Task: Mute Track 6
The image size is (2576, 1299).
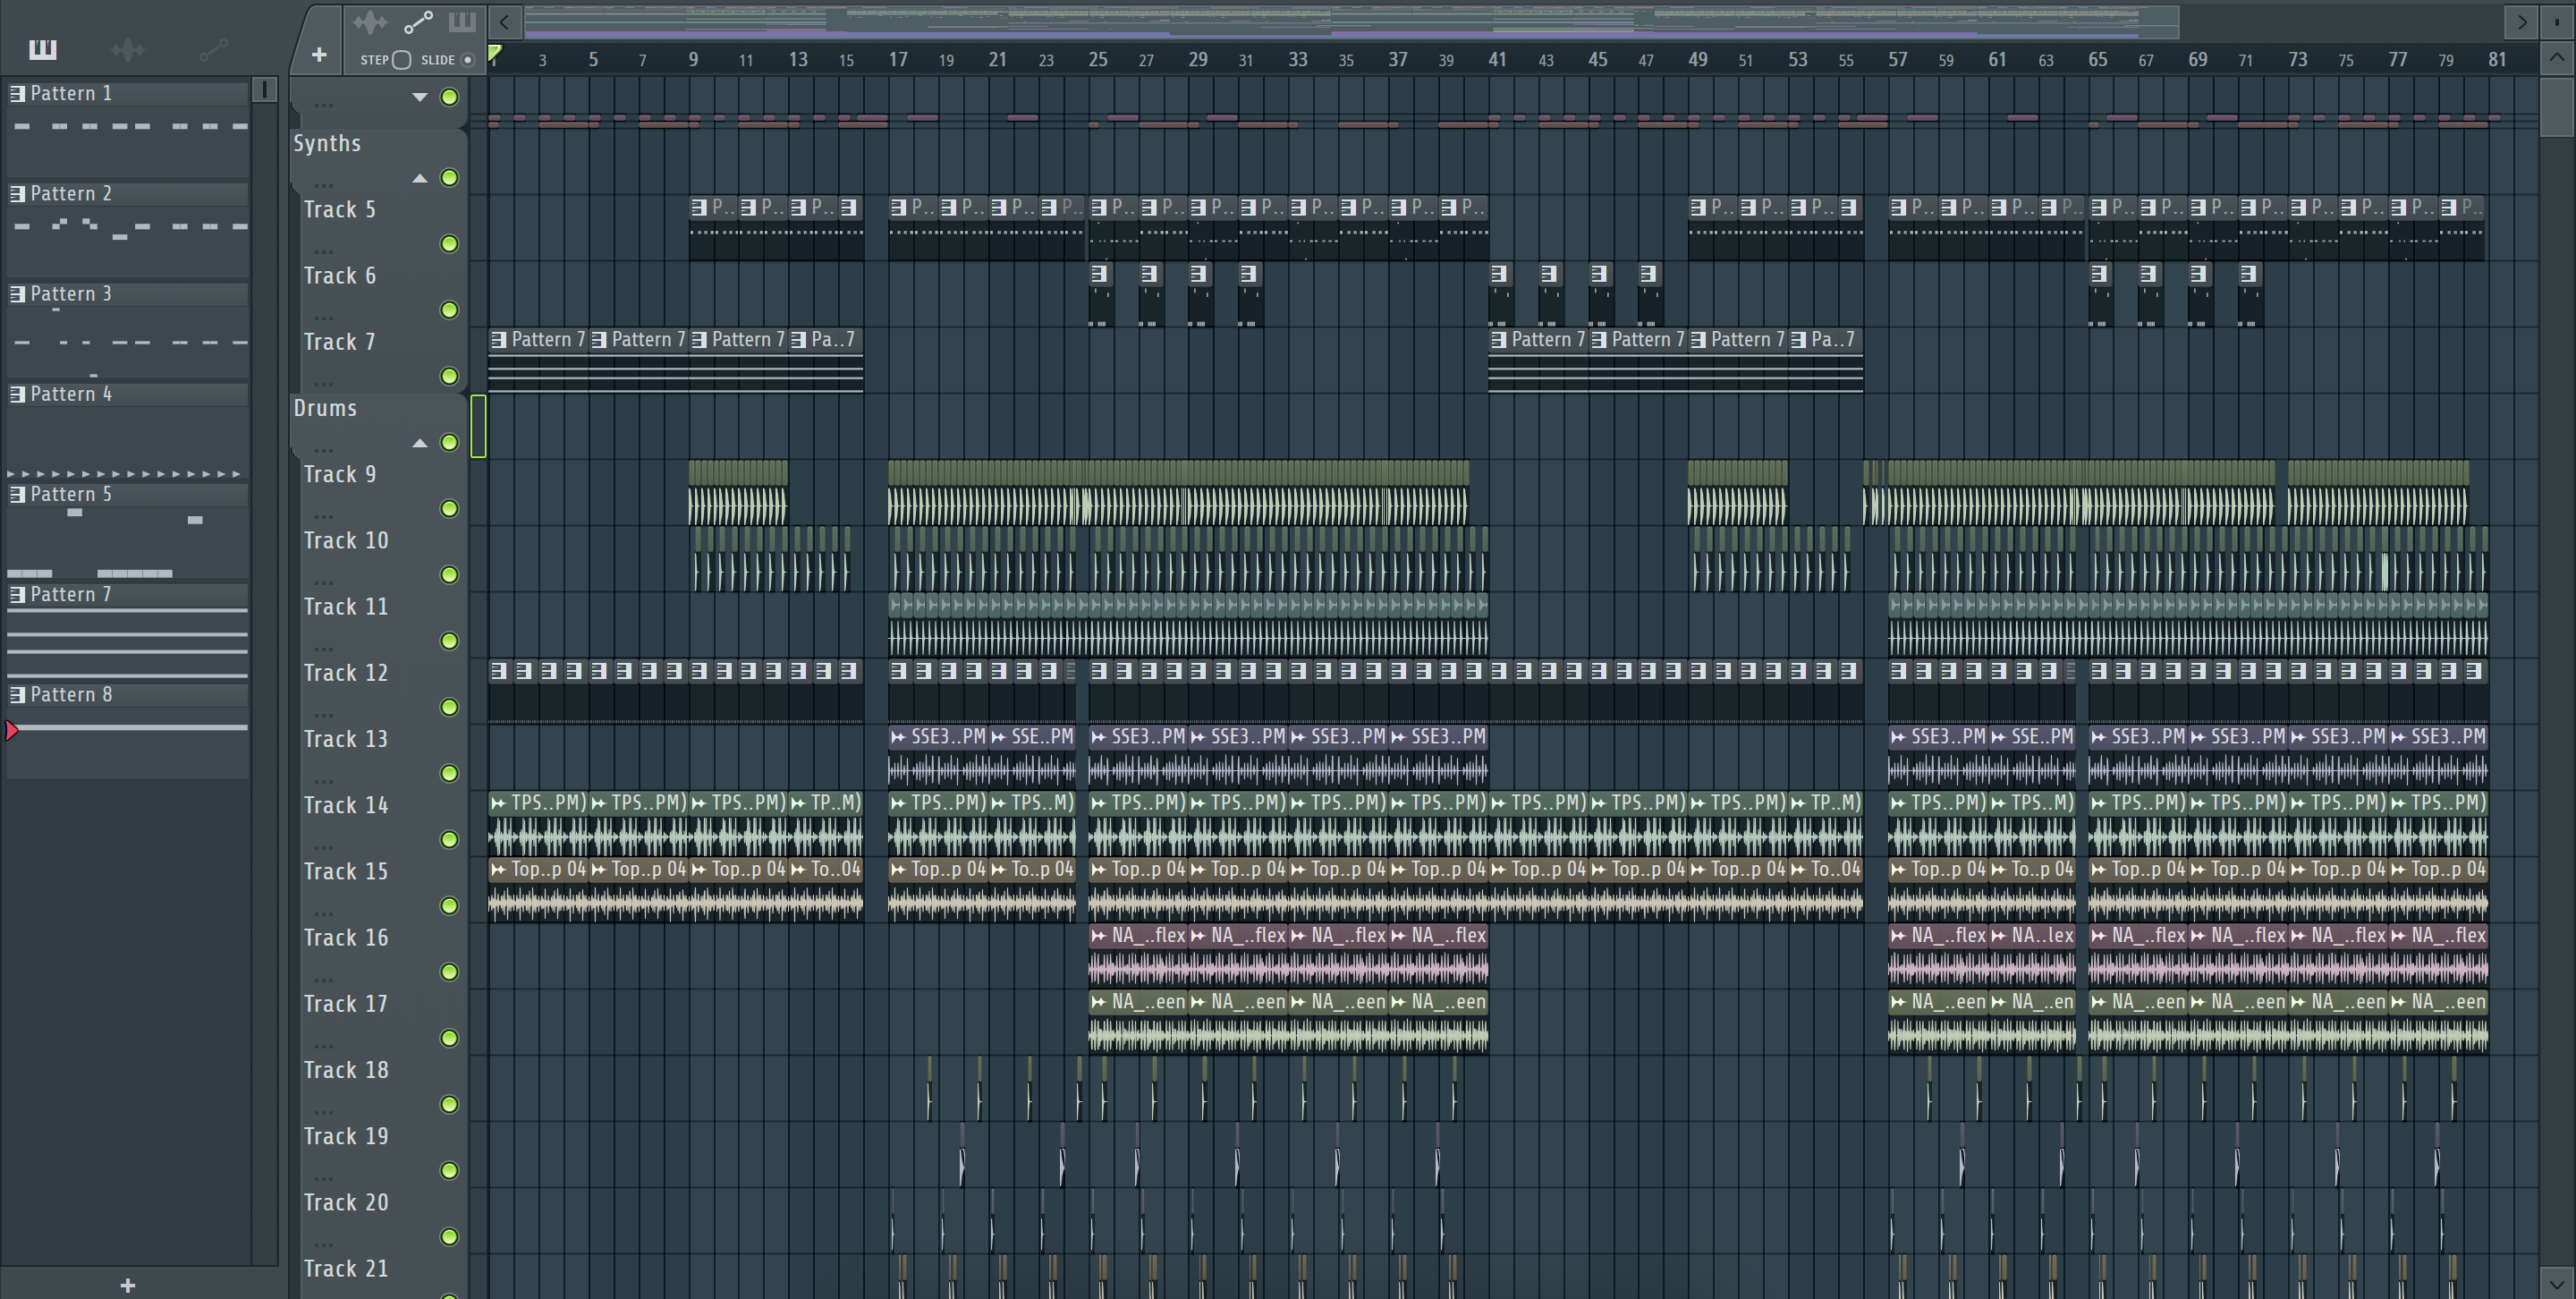Action: pyautogui.click(x=450, y=310)
